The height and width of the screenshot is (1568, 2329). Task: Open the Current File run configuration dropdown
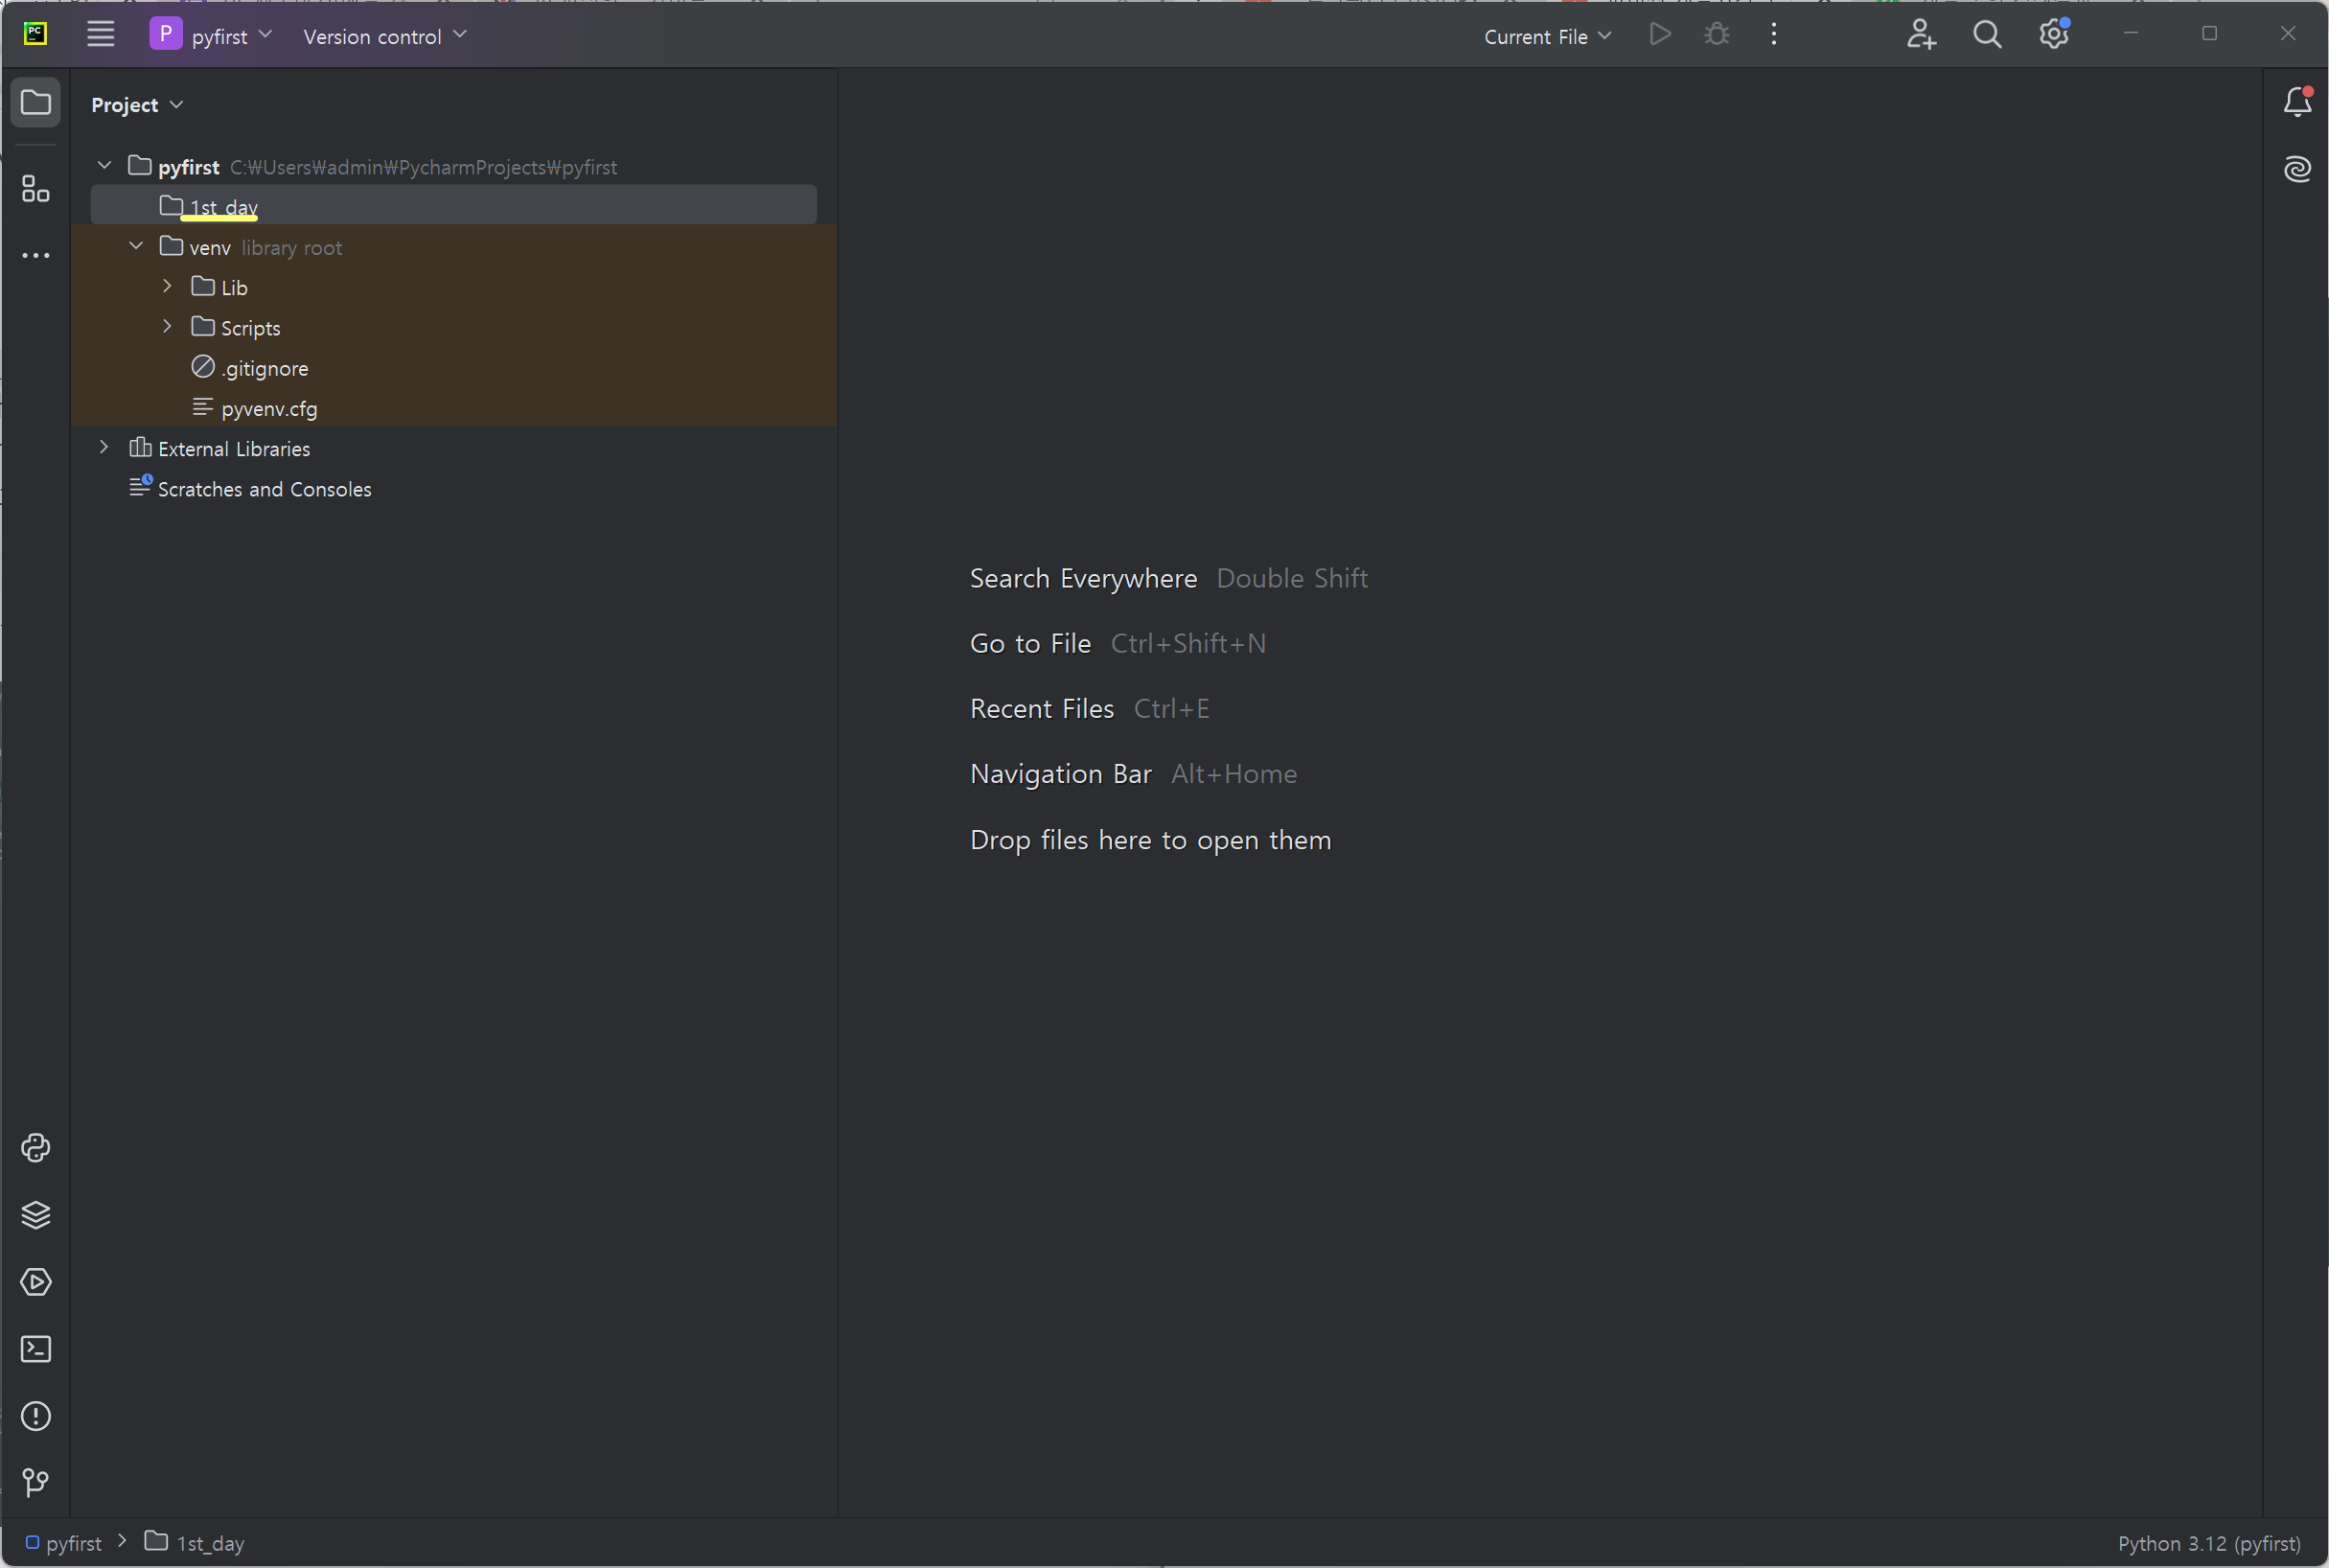[1547, 36]
